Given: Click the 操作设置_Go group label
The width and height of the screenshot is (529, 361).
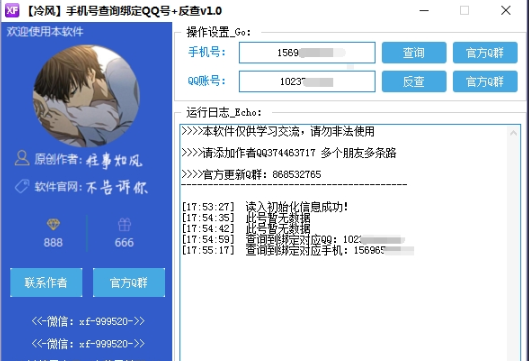Looking at the screenshot, I should click(x=219, y=32).
